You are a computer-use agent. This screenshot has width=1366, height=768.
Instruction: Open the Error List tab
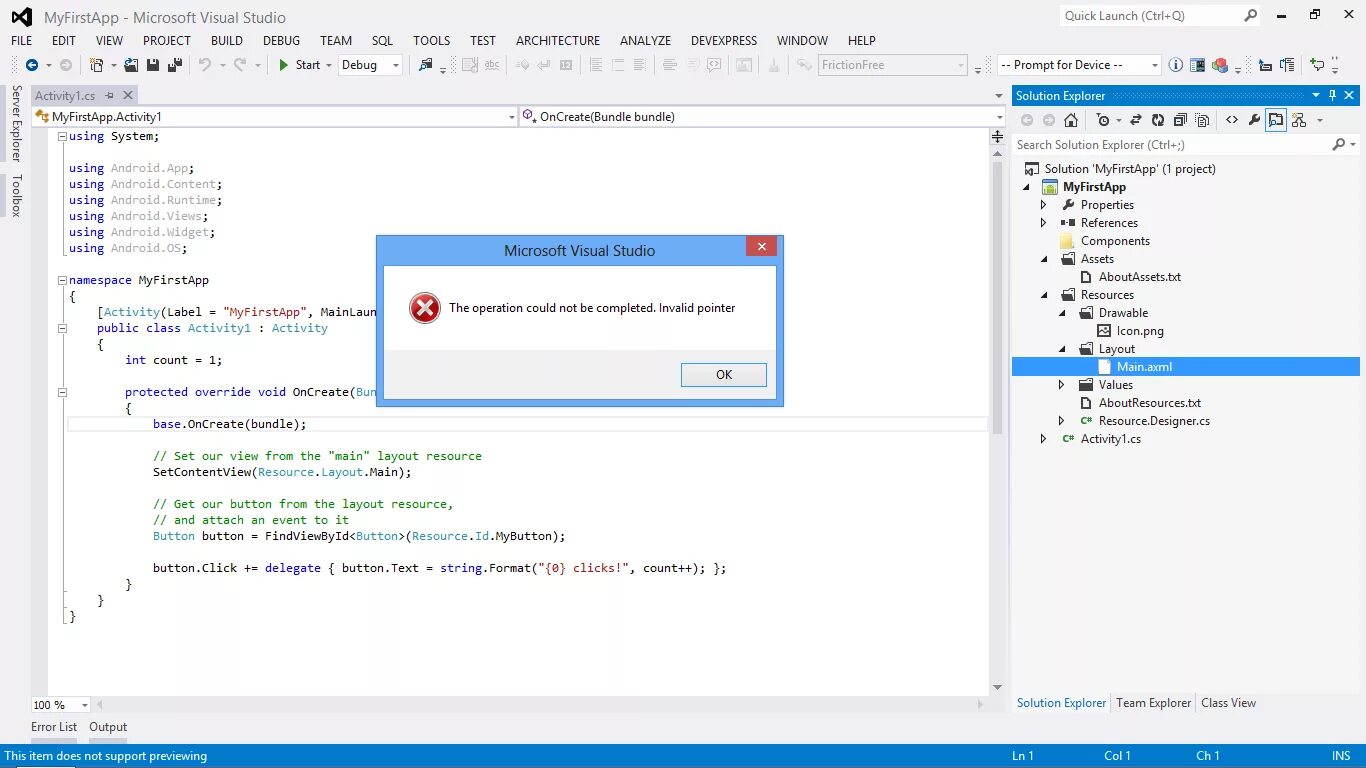tap(54, 727)
